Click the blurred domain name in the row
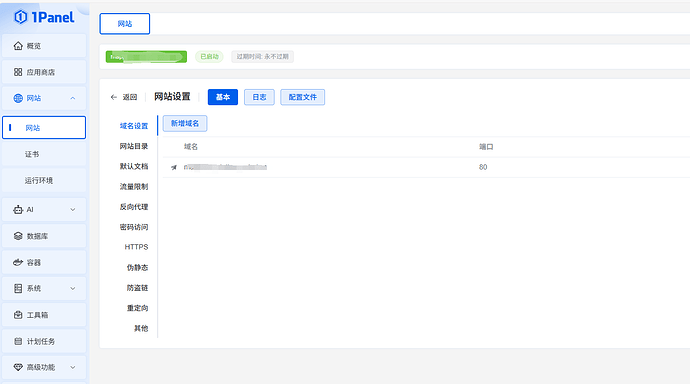Viewport: 690px width, 384px height. [x=225, y=167]
